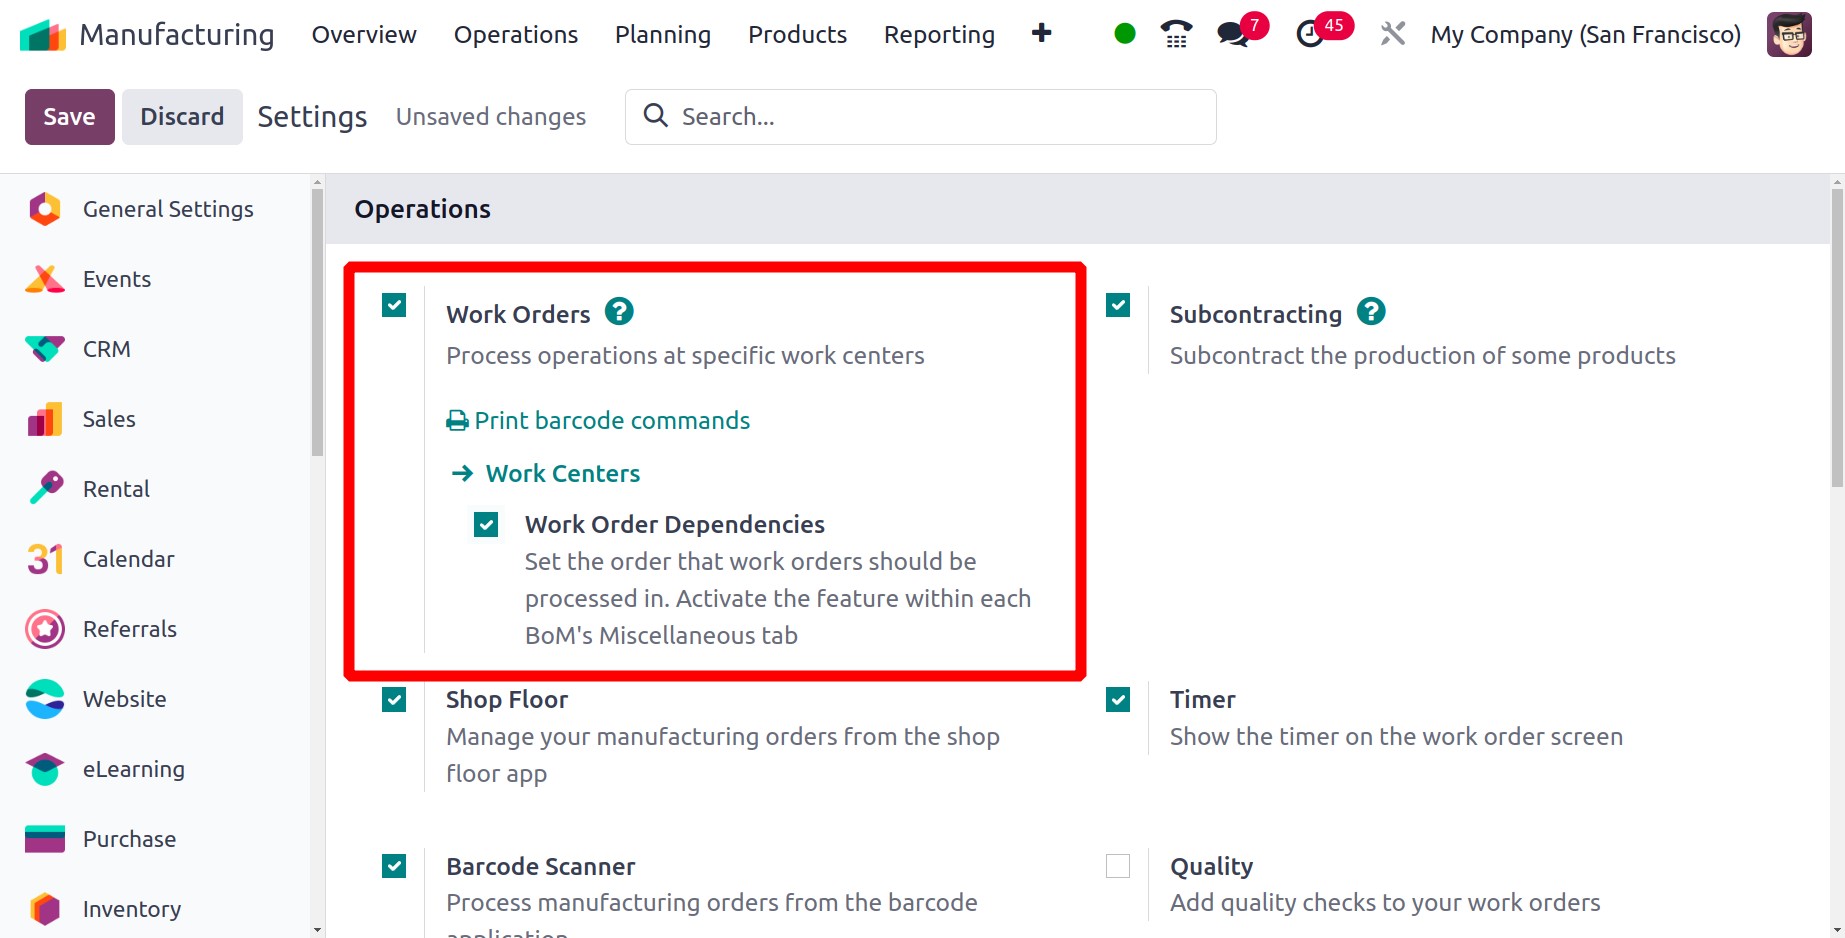Click the debug tools wrench icon

[x=1392, y=34]
